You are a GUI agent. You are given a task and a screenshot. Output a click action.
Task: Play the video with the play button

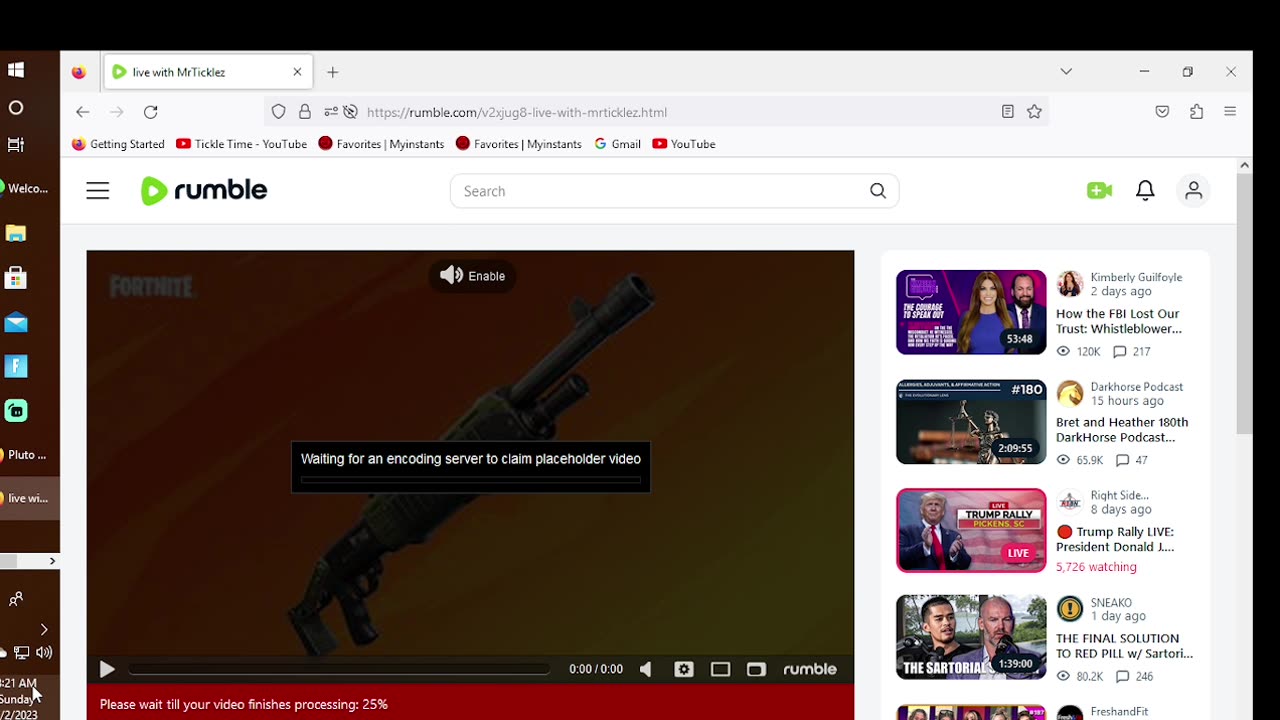pyautogui.click(x=107, y=670)
